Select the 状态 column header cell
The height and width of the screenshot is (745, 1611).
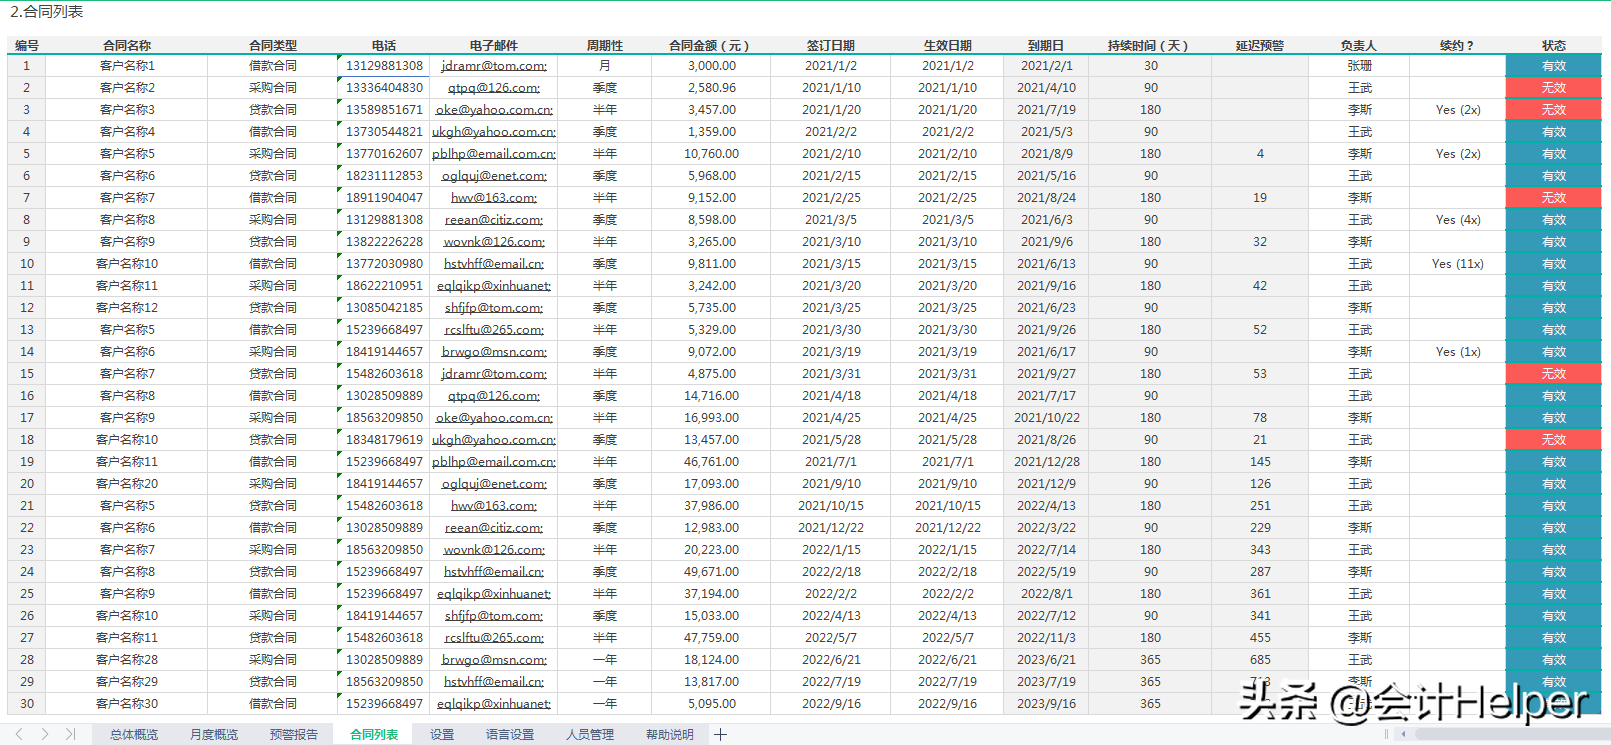1553,45
